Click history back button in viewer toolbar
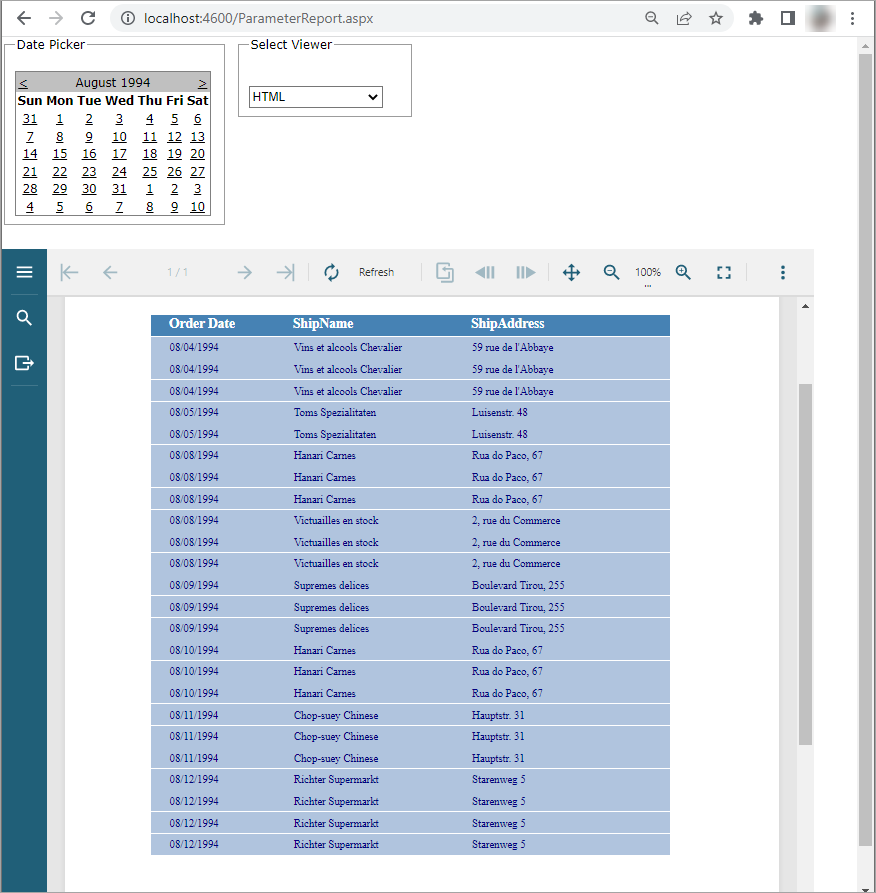Image resolution: width=876 pixels, height=893 pixels. [x=485, y=273]
